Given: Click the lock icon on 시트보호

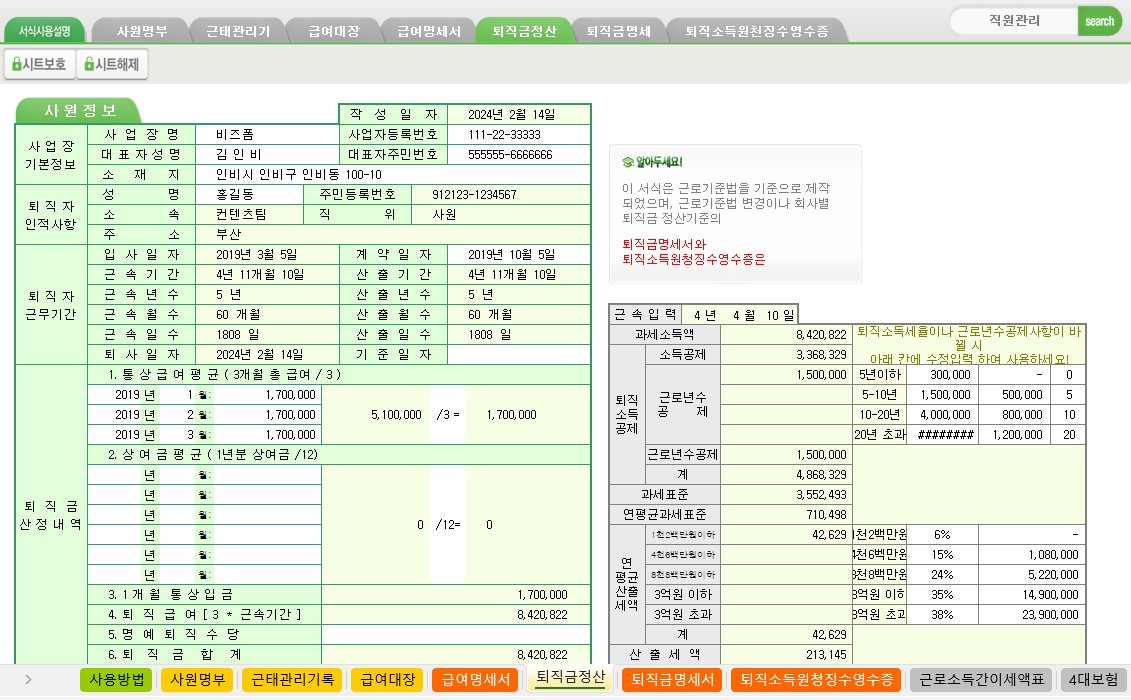Looking at the screenshot, I should pos(16,64).
